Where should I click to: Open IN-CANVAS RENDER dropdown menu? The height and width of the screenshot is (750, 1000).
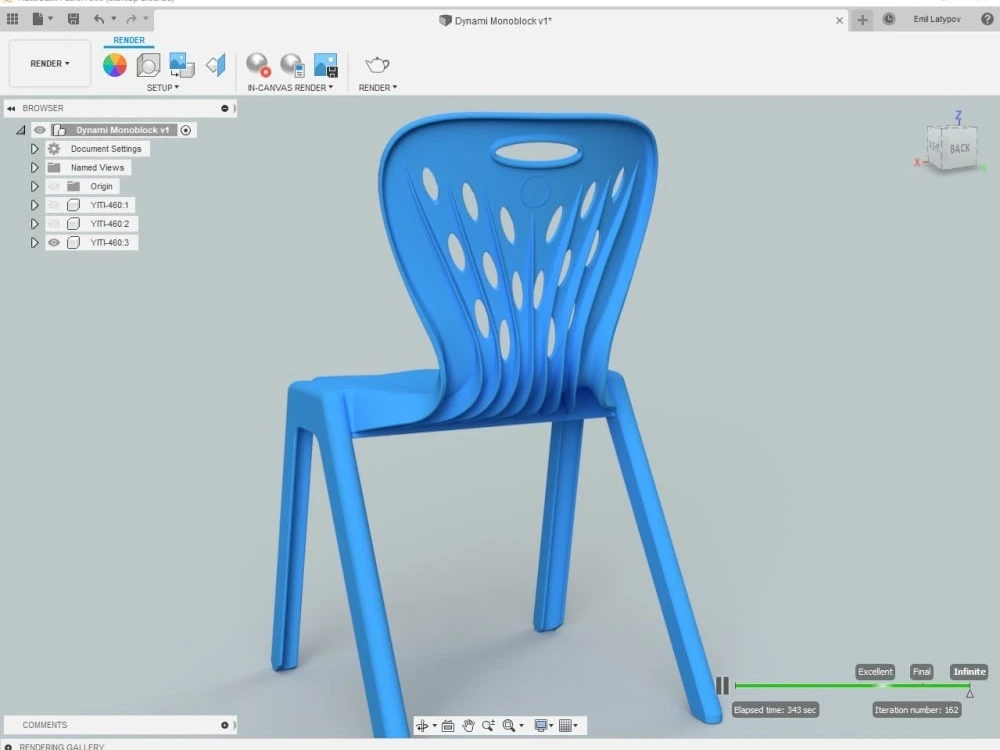(x=290, y=87)
